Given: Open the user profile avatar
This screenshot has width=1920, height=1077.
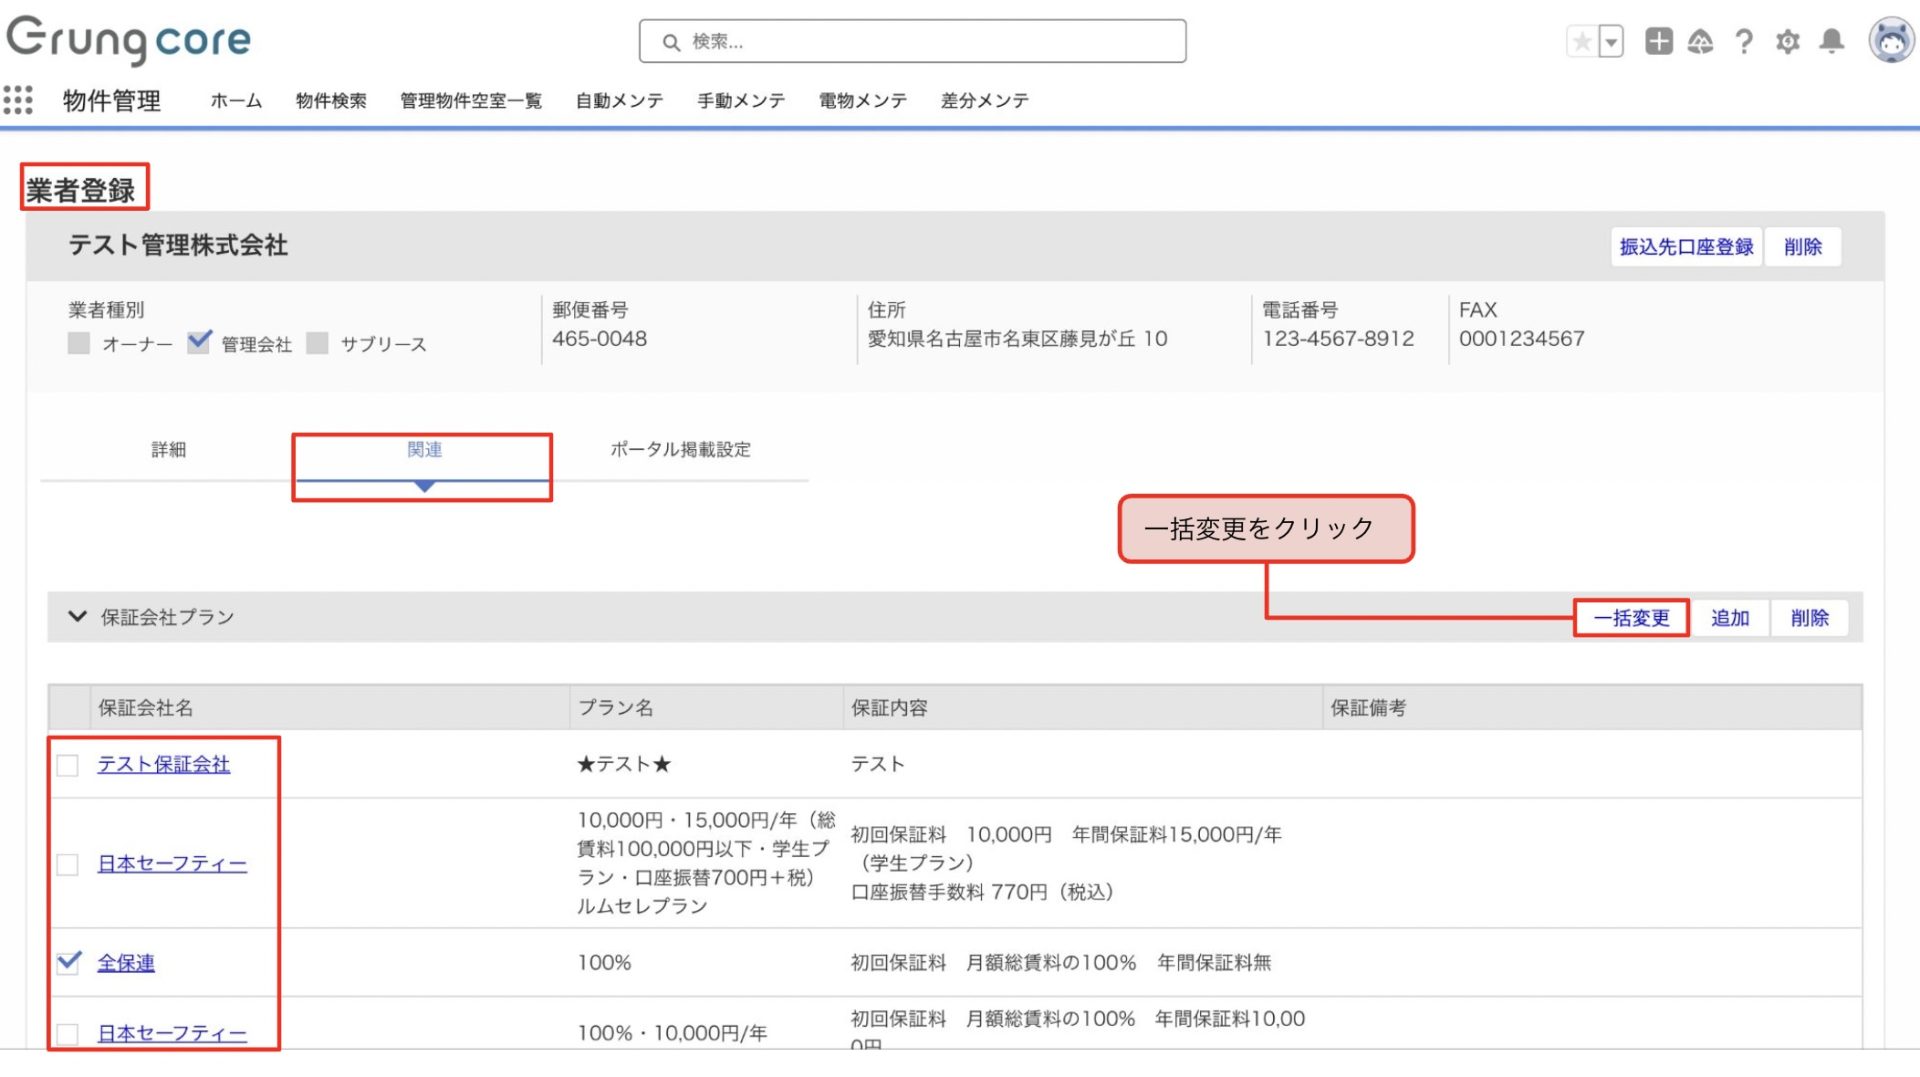Looking at the screenshot, I should coord(1890,42).
